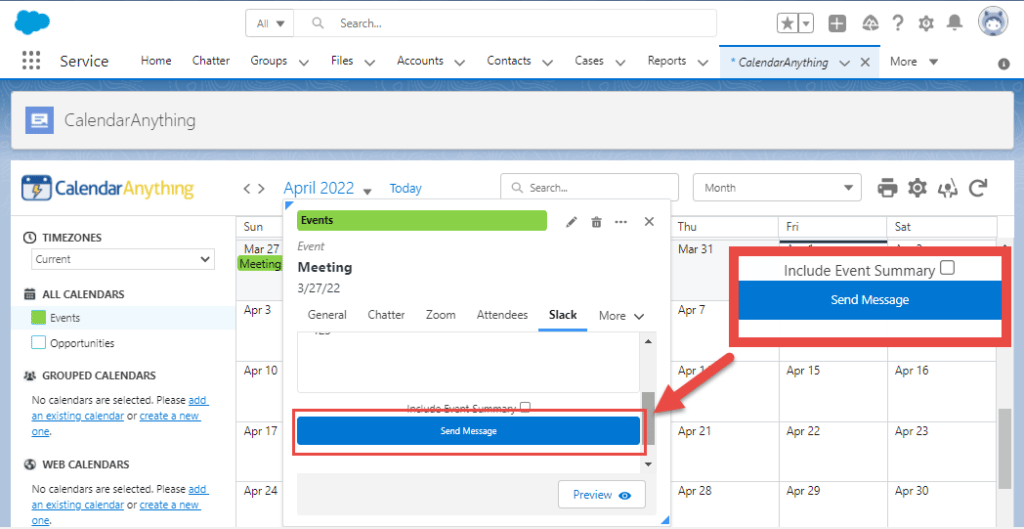1024x529 pixels.
Task: Click into the Slack message text area
Action: point(468,362)
